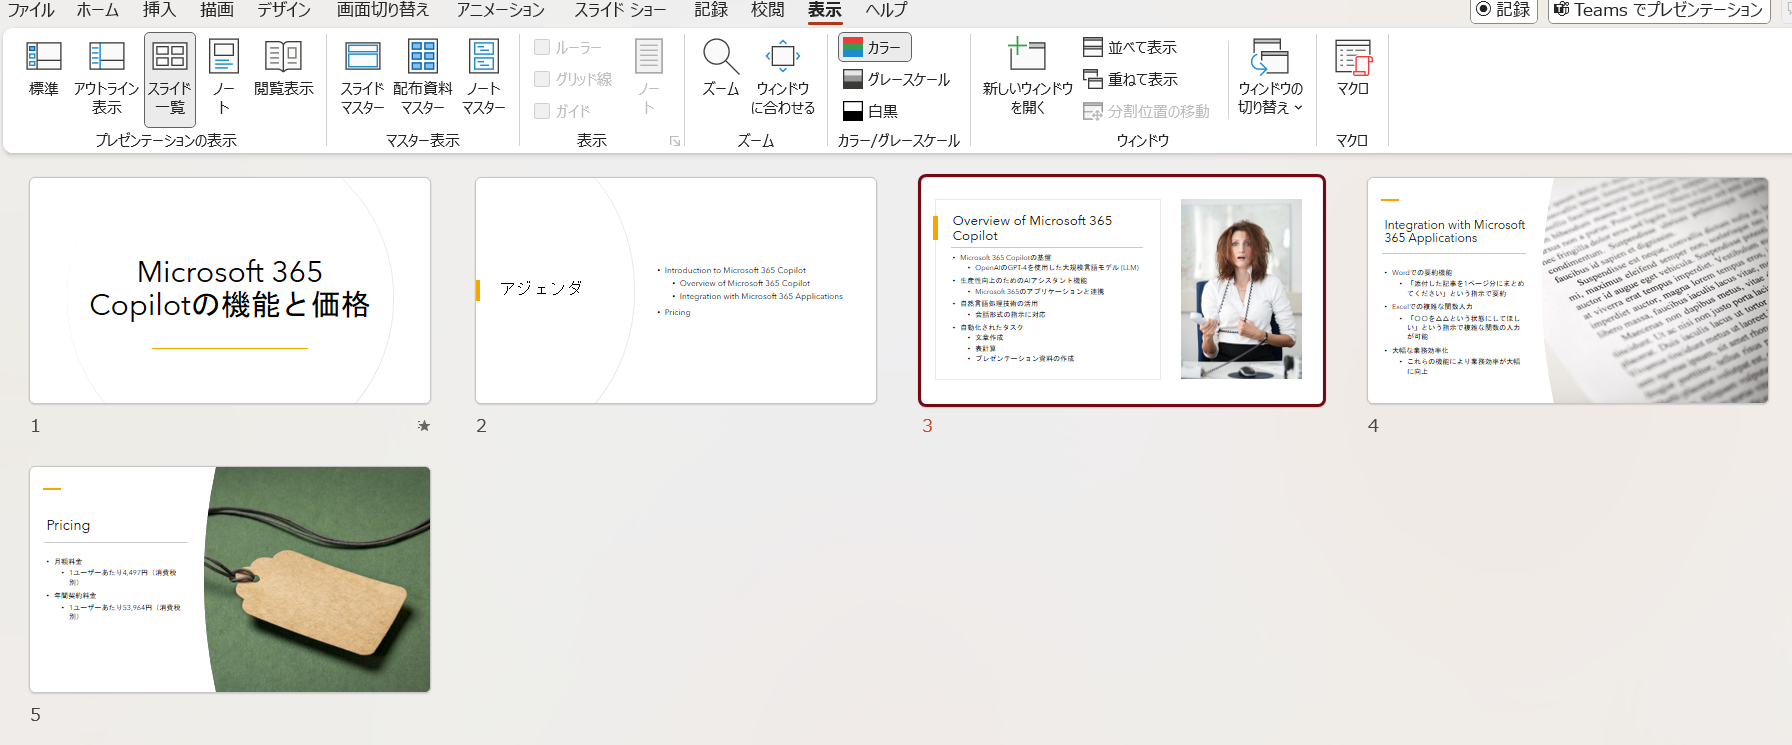The height and width of the screenshot is (745, 1792).
Task: Switch to the アニメーション tab
Action: click(501, 10)
